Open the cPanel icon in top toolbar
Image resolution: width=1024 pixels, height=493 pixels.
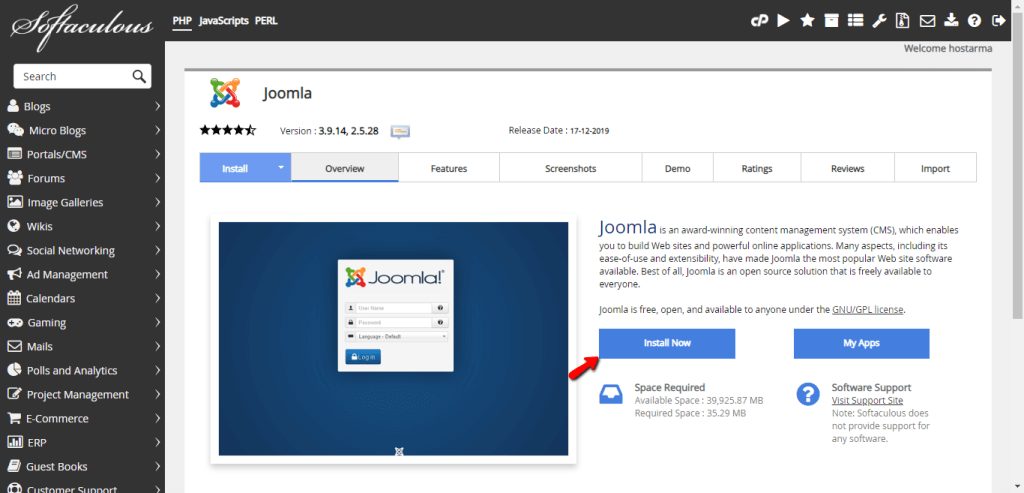[759, 20]
